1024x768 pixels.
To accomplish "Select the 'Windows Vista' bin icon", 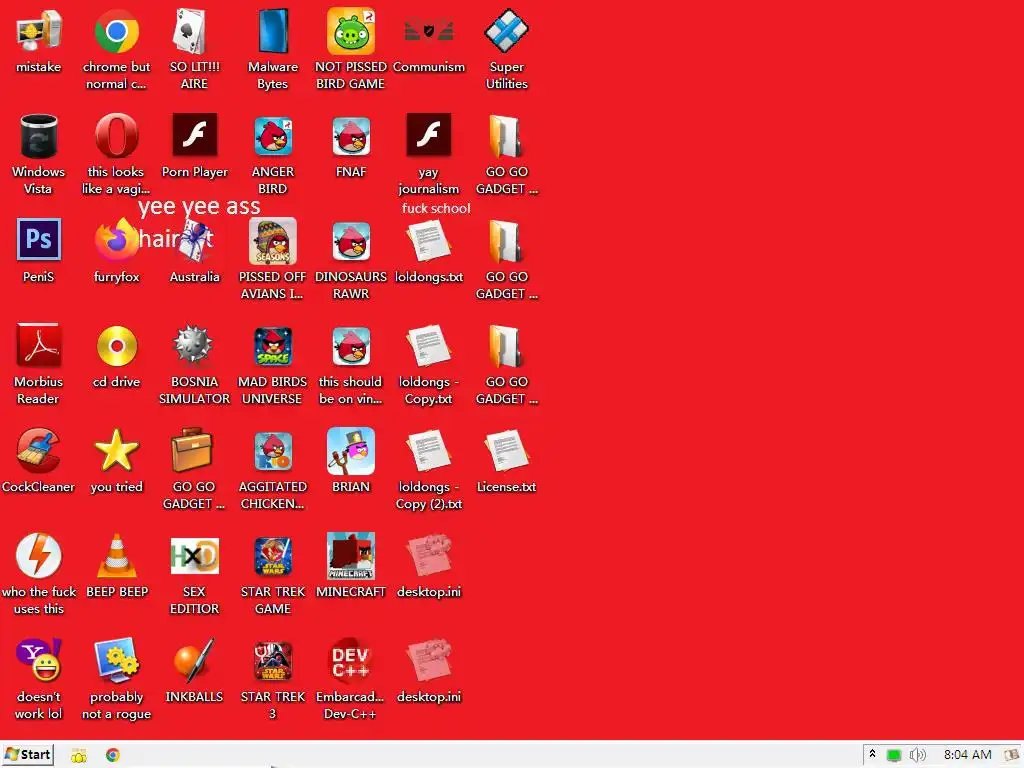I will (39, 136).
